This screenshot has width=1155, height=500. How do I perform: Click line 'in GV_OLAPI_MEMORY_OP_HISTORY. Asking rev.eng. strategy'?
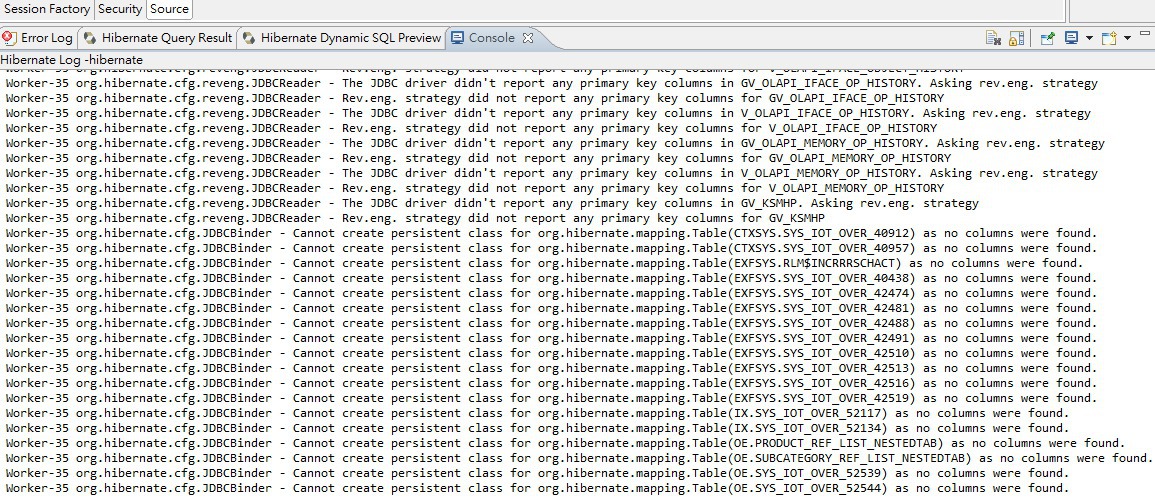(555, 143)
